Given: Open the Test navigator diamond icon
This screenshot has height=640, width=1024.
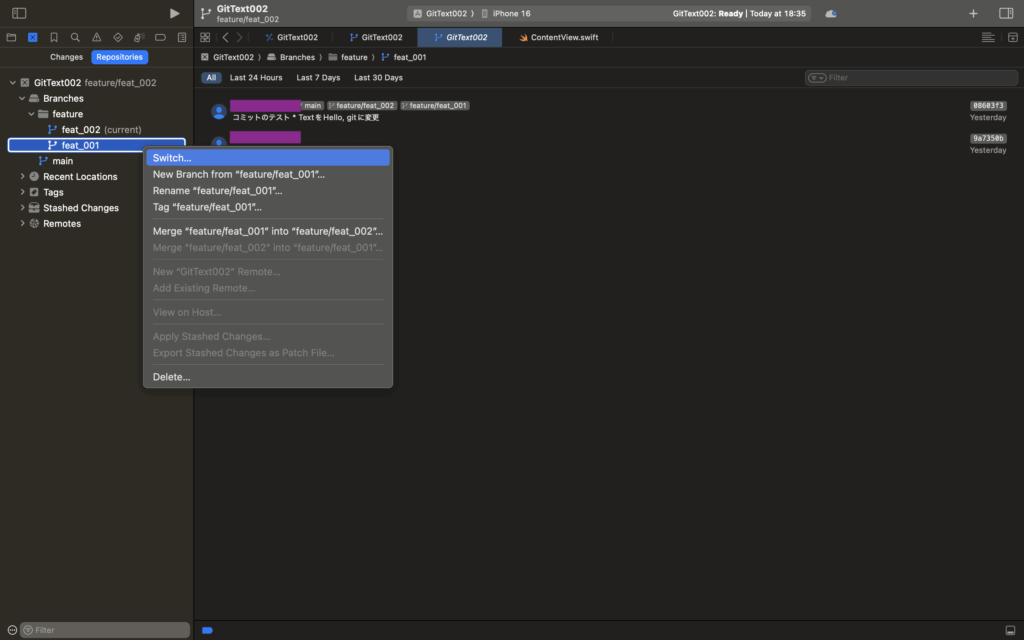Looking at the screenshot, I should point(118,37).
